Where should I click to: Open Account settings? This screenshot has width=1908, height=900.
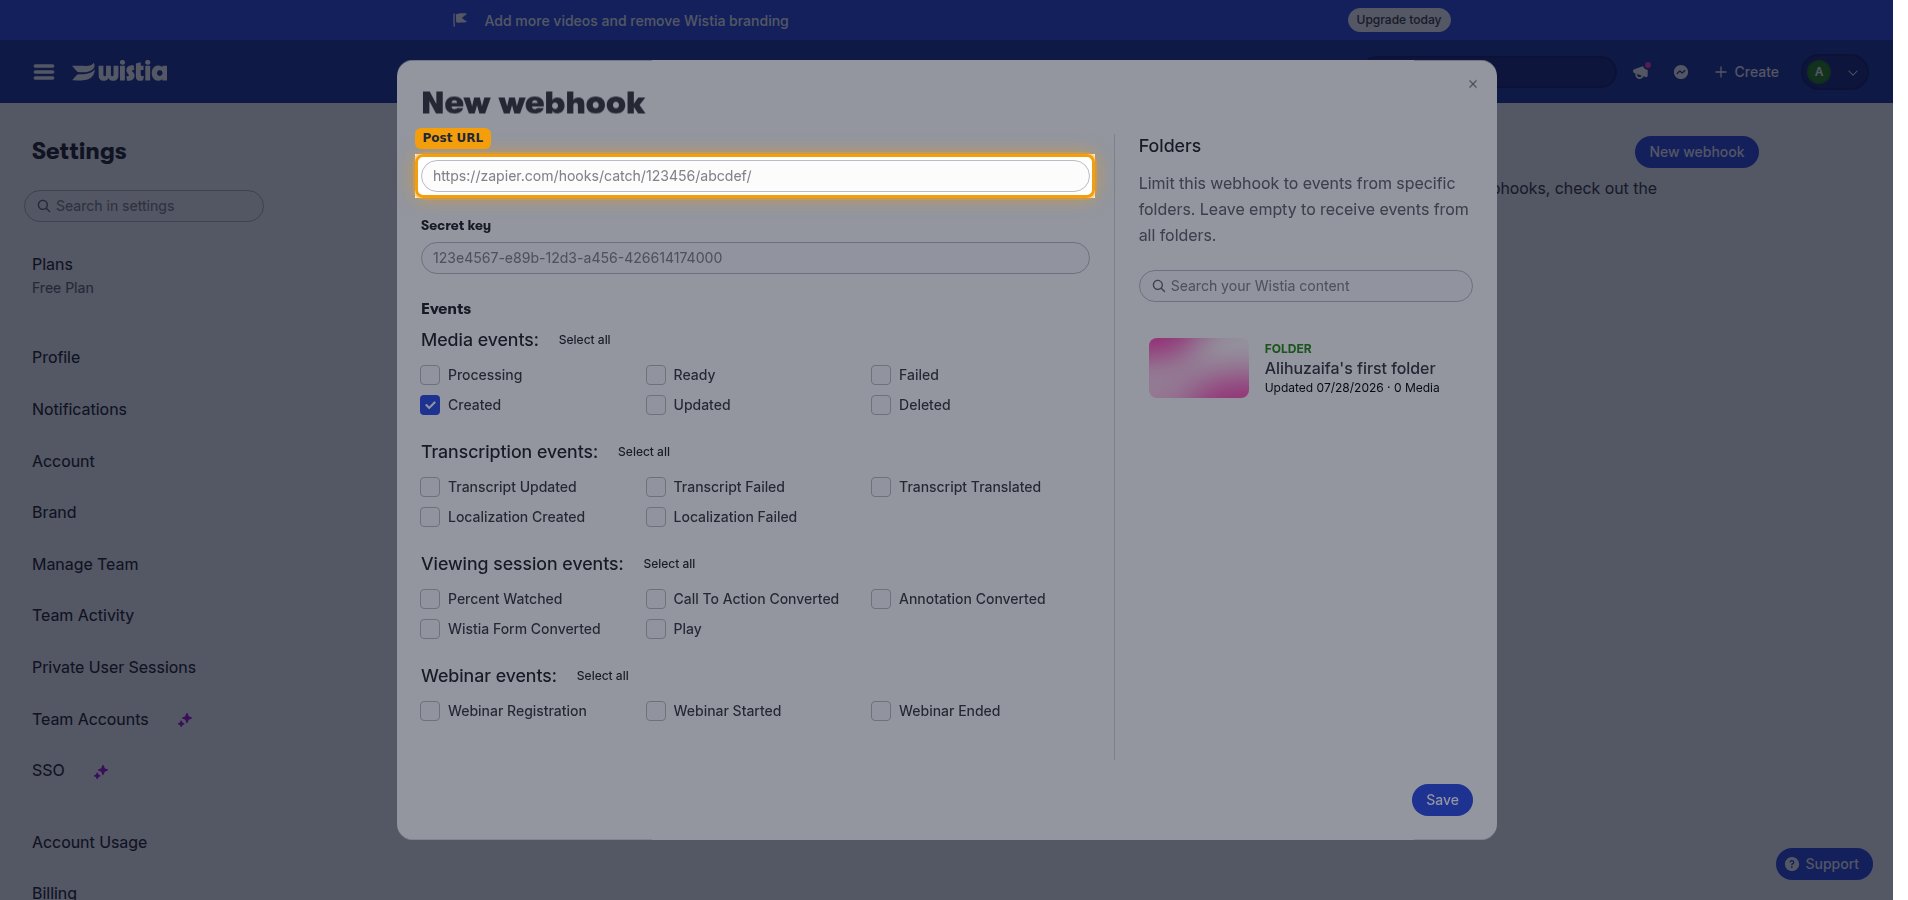[x=63, y=462]
